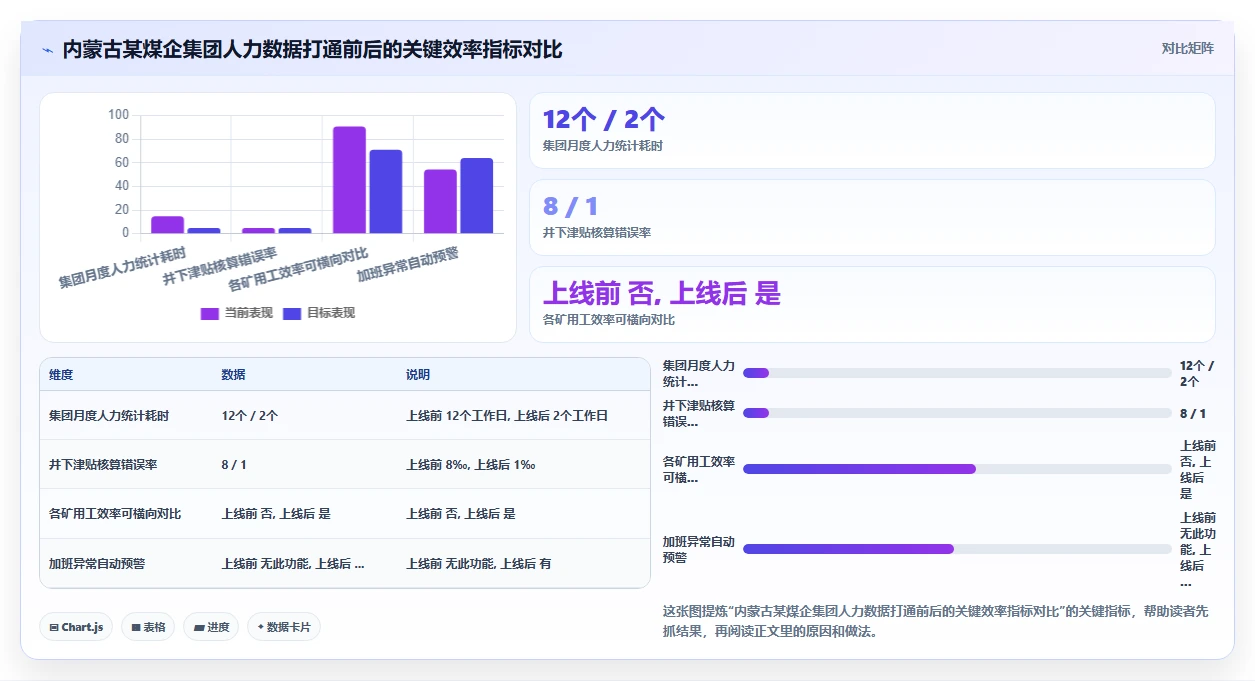
Task: Toggle 当前表现 legend swatch in chart
Action: (210, 313)
